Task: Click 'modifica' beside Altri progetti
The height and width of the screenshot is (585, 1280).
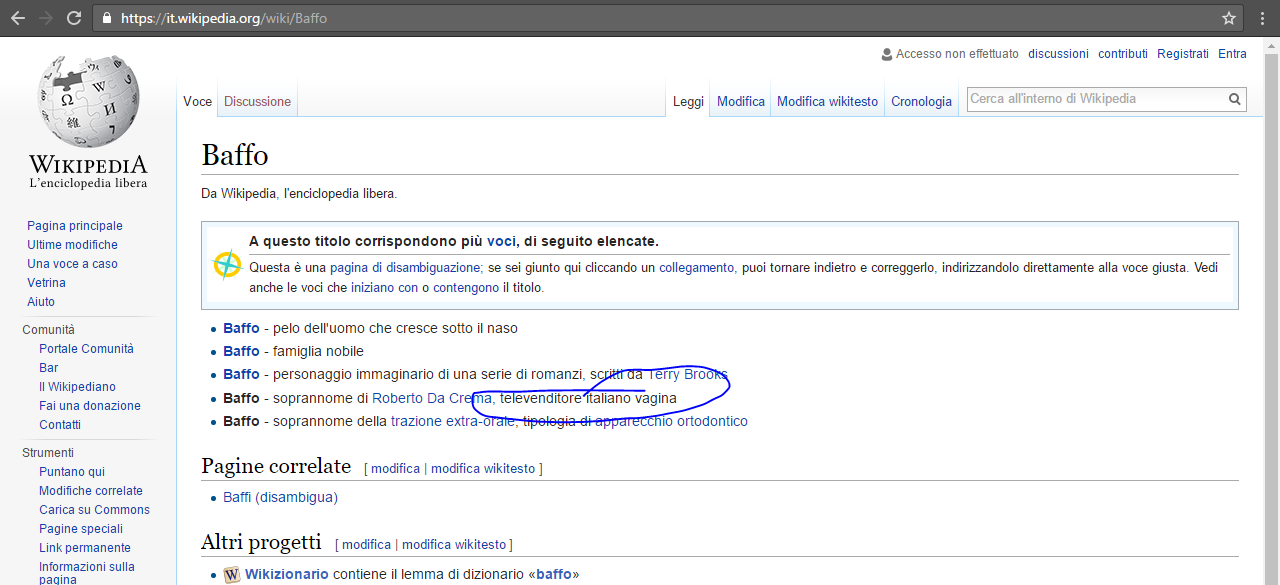Action: pyautogui.click(x=367, y=545)
